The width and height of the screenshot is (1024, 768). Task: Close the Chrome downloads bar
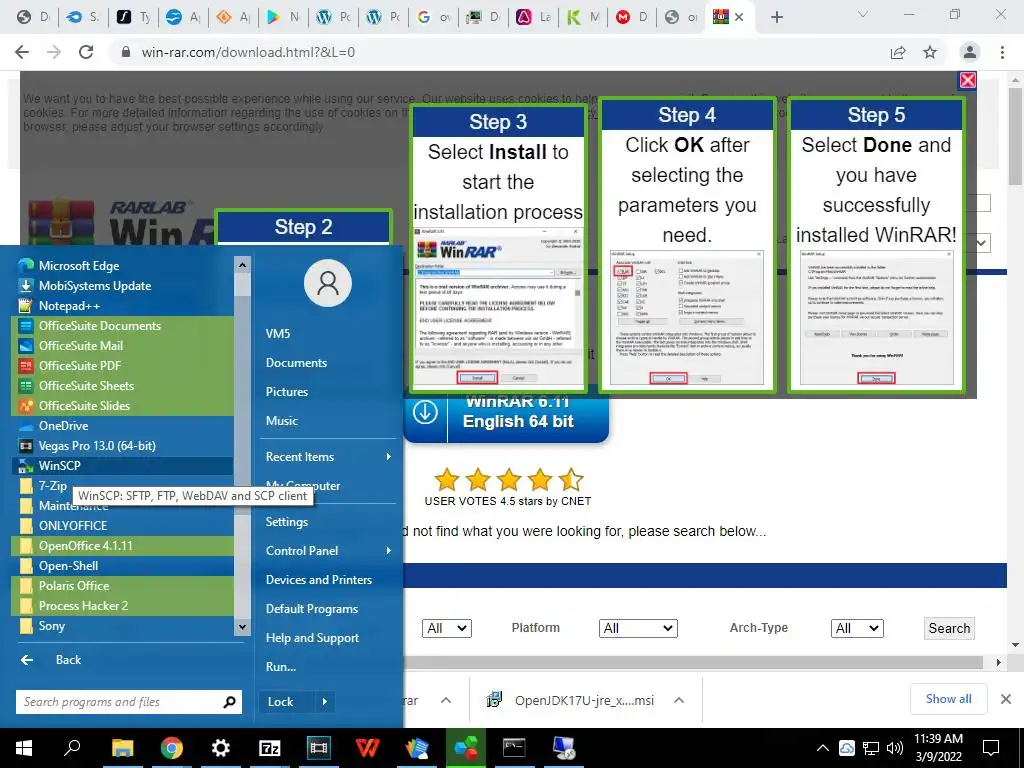(x=1006, y=699)
